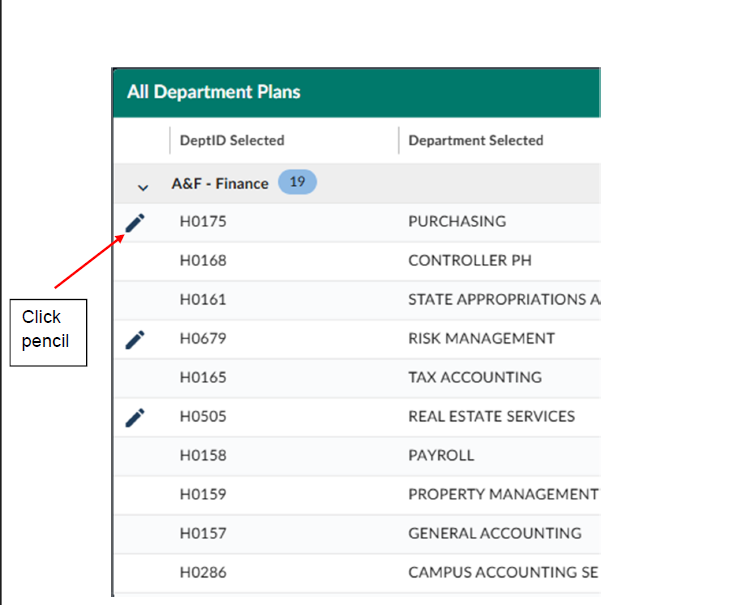Screen dimensions: 738x605
Task: Click the TAX ACCOUNTING department name
Action: 475,378
